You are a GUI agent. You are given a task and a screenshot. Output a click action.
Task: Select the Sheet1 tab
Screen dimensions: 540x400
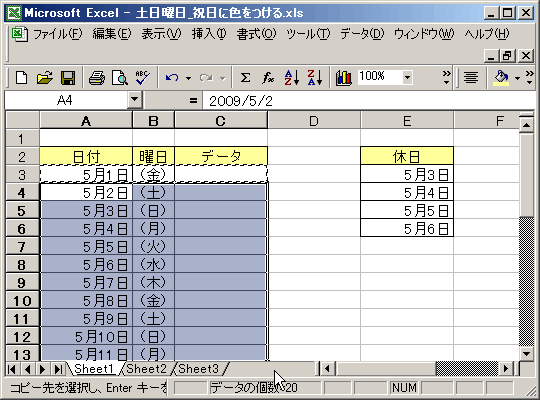[x=94, y=369]
